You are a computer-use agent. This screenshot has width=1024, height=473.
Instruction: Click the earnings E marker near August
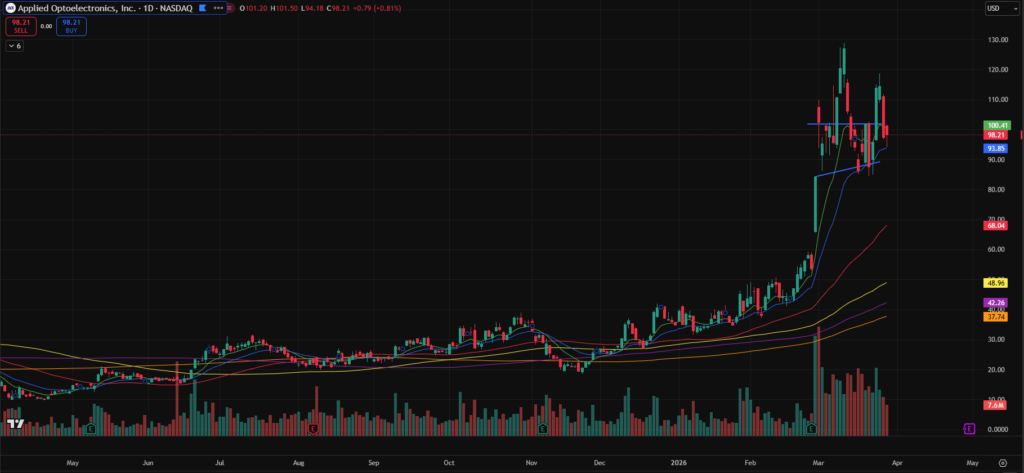[x=313, y=428]
